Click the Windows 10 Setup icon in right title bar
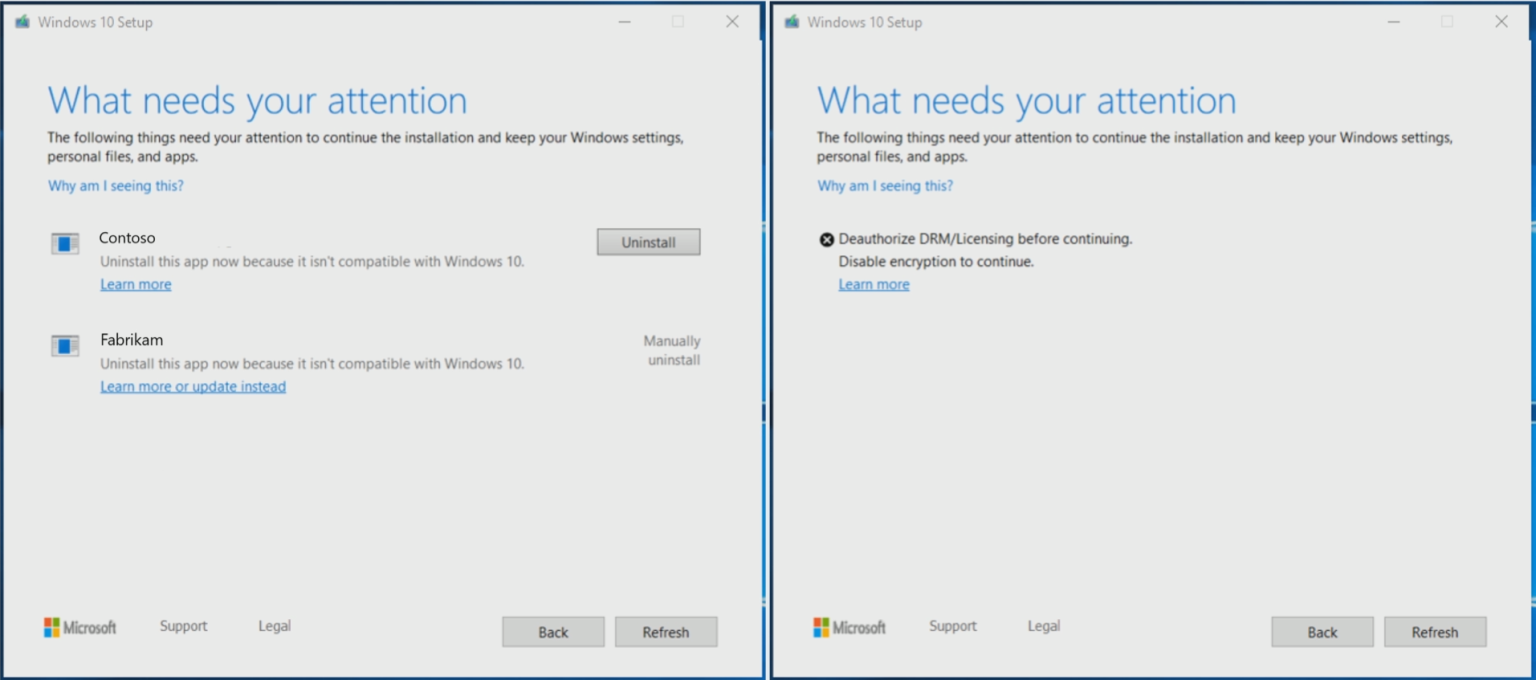 tap(790, 20)
